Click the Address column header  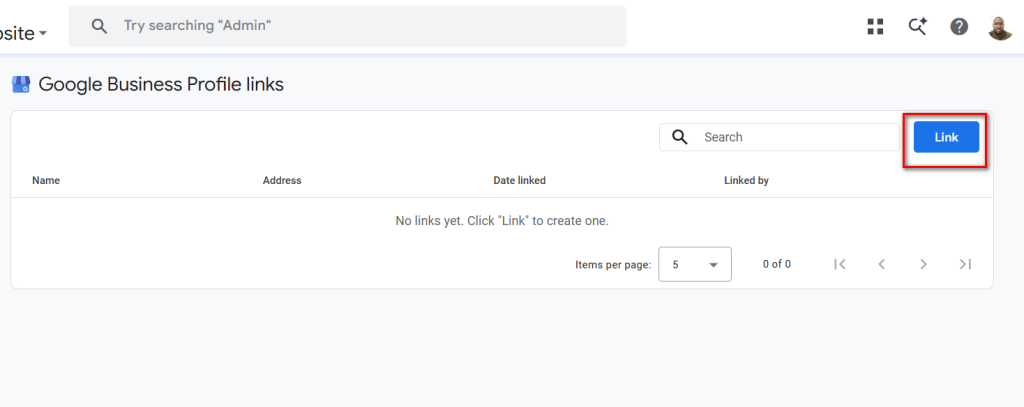click(x=282, y=180)
